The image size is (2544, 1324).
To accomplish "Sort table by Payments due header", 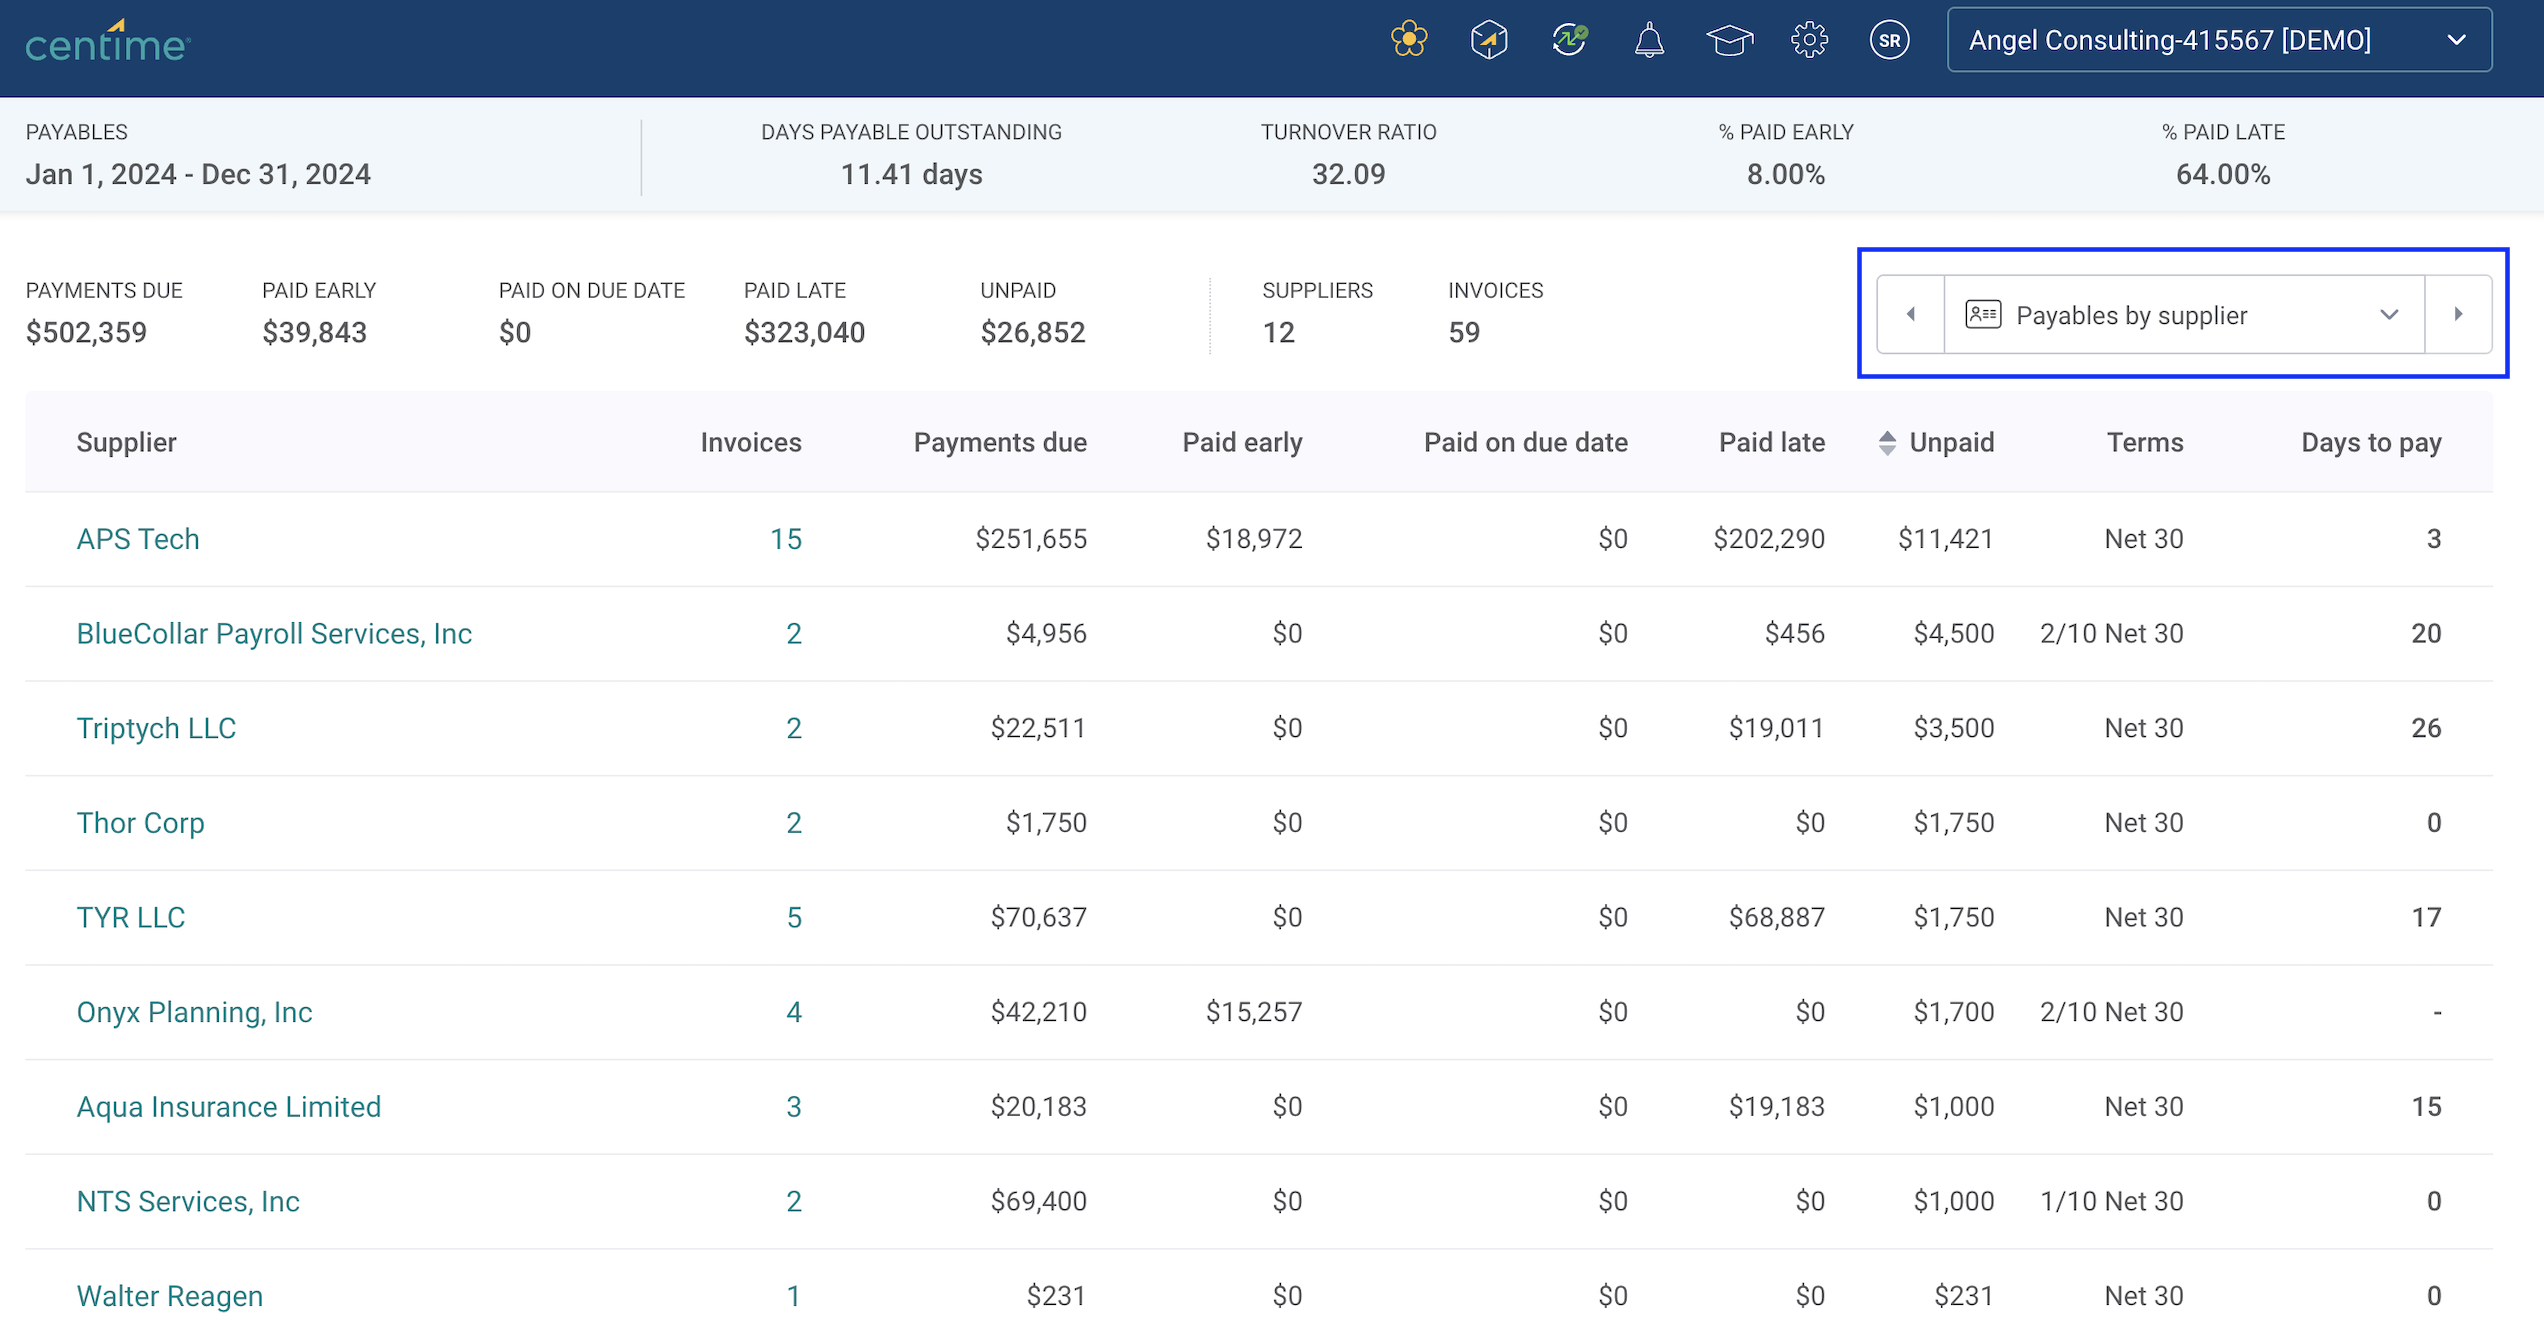I will (1000, 442).
